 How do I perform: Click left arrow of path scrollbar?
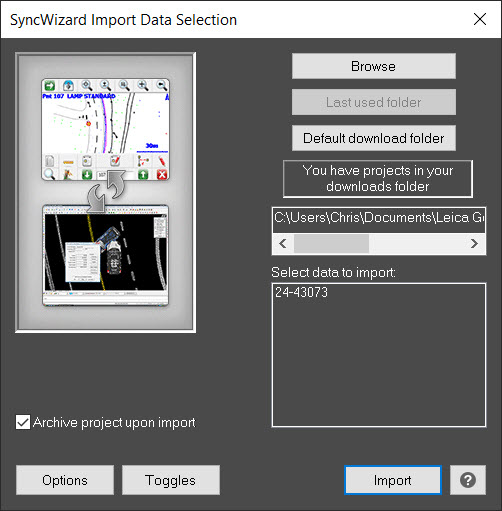coord(283,244)
